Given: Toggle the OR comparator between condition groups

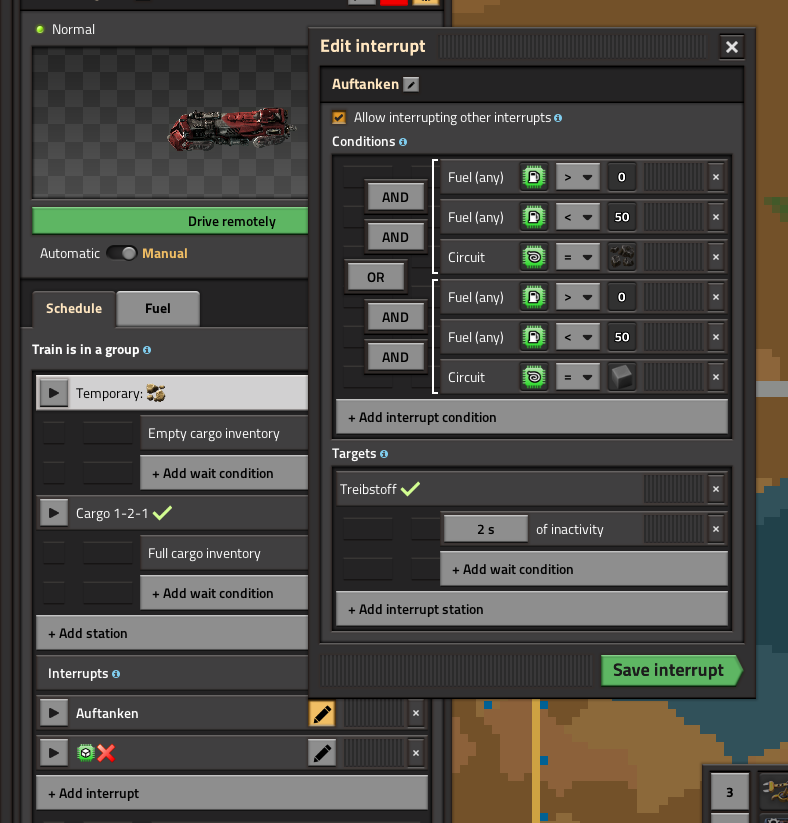Looking at the screenshot, I should [375, 277].
